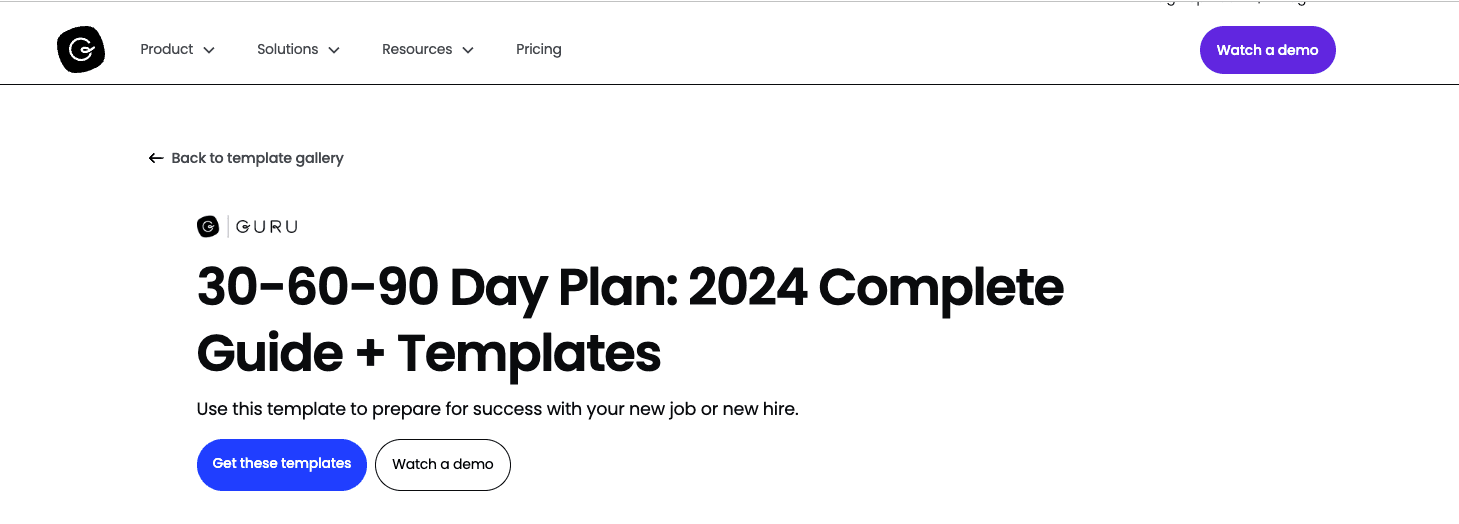This screenshot has width=1459, height=524.
Task: Click the back arrow icon
Action: [x=156, y=158]
